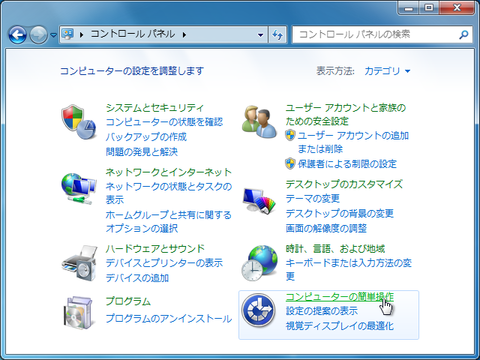The image size is (480, 360).
Task: Open the Ease of Access blue icon
Action: (258, 310)
